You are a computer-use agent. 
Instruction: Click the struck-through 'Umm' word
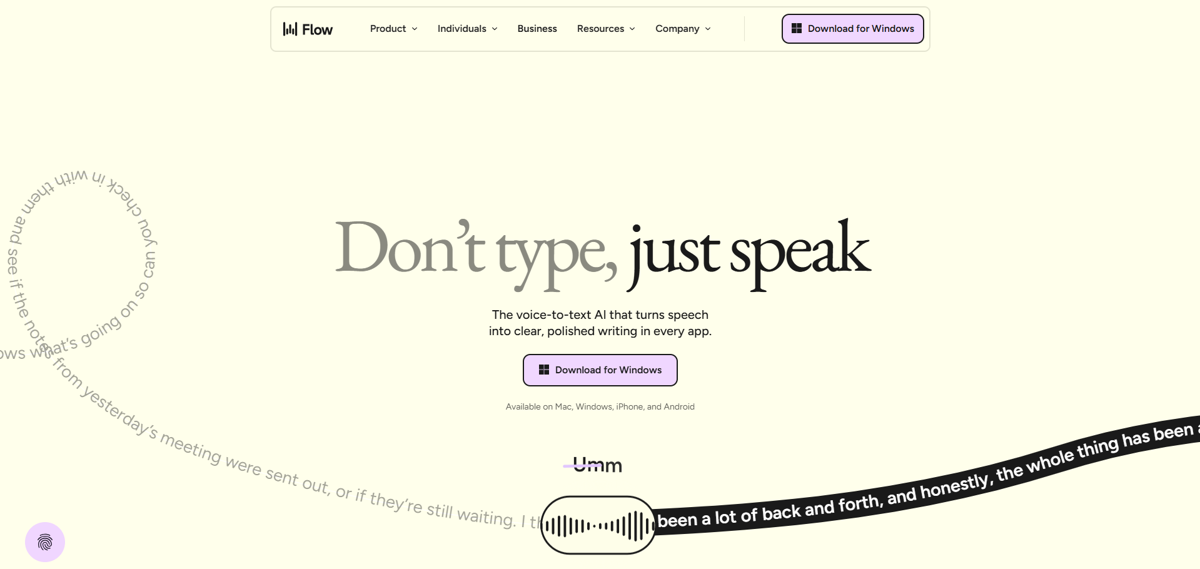tap(596, 465)
